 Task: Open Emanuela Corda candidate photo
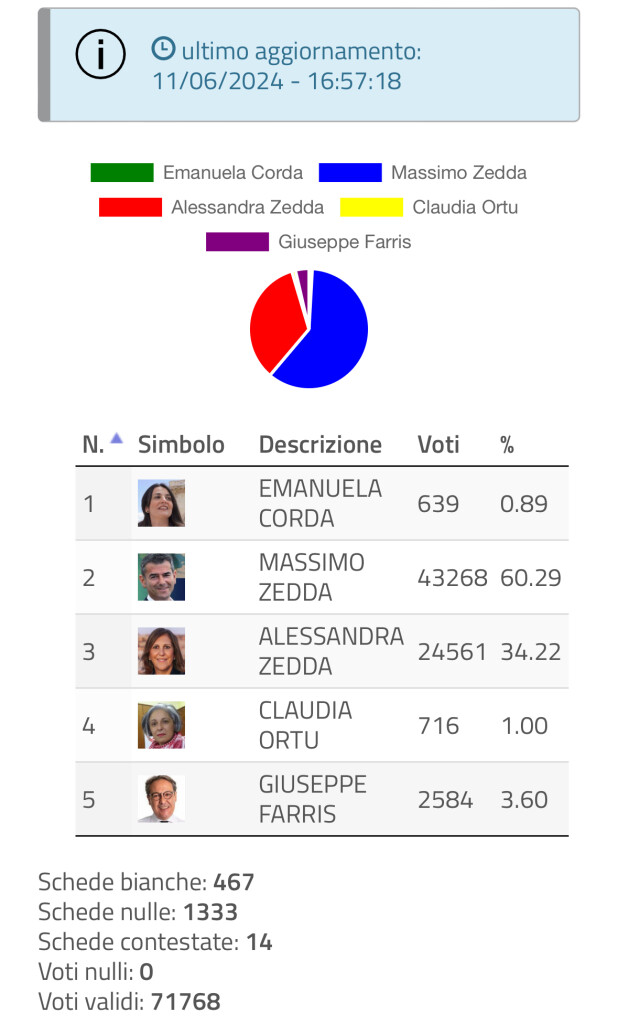pyautogui.click(x=161, y=504)
